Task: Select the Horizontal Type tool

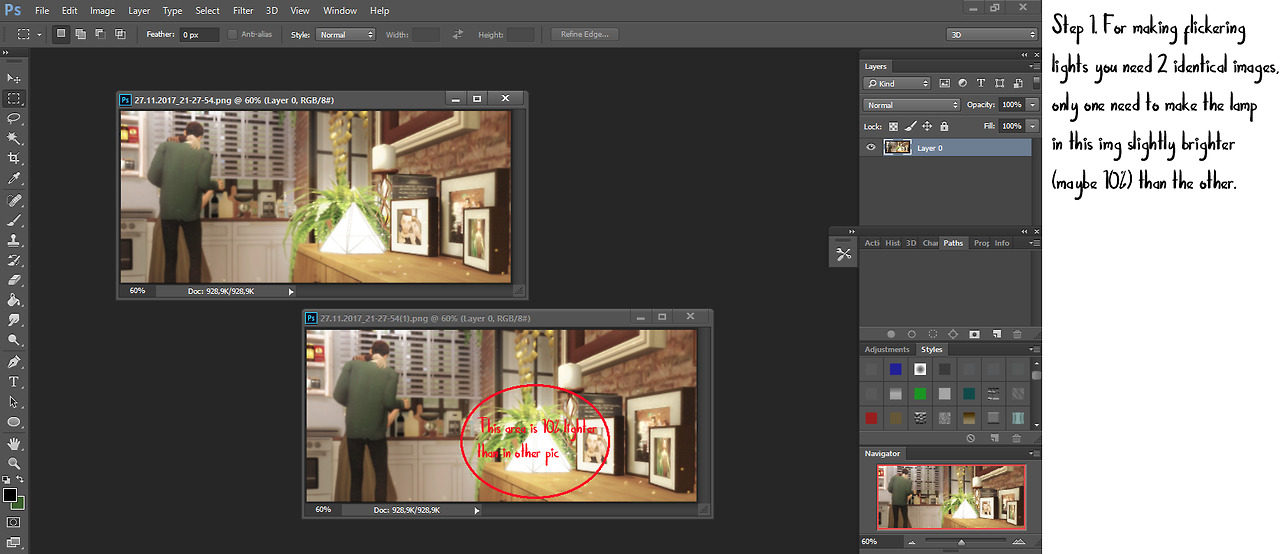Action: [14, 382]
